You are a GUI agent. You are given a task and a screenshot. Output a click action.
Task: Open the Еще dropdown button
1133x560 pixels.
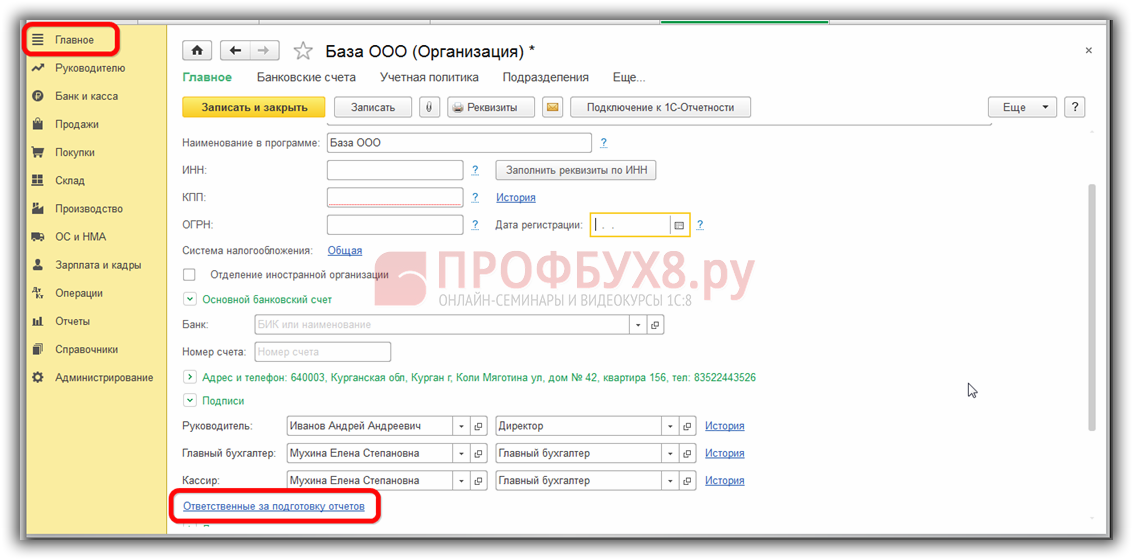(1022, 107)
